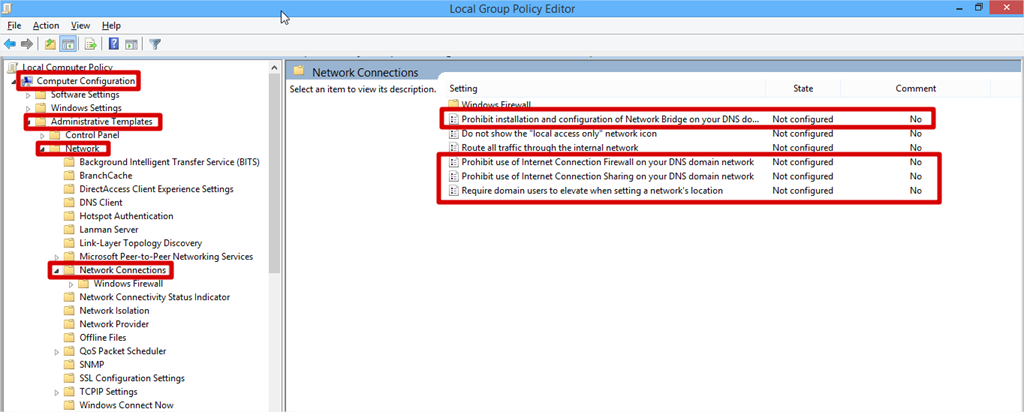The image size is (1024, 412).
Task: Click the Forward arrow toolbar icon
Action: pyautogui.click(x=27, y=44)
